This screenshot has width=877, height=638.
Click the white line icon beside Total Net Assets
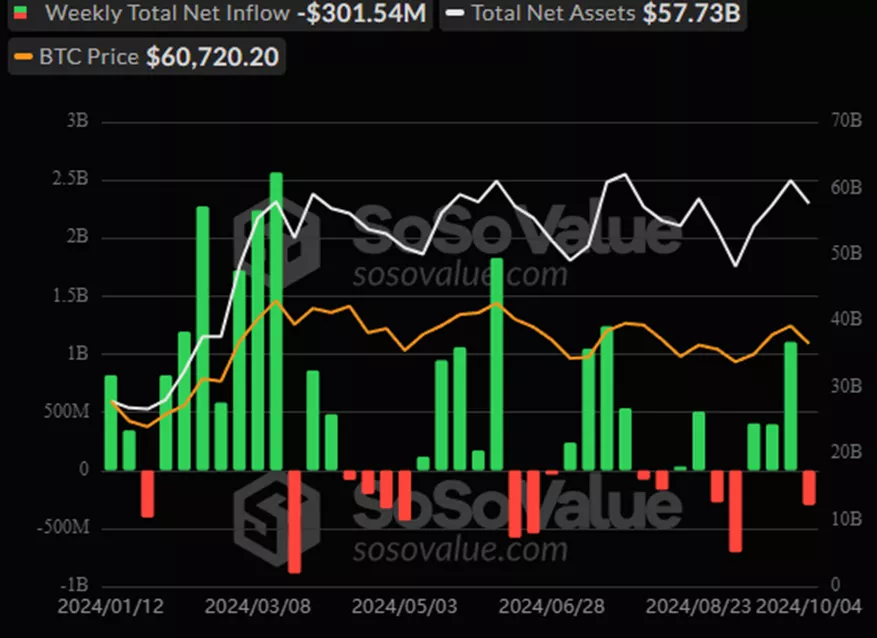click(x=454, y=14)
